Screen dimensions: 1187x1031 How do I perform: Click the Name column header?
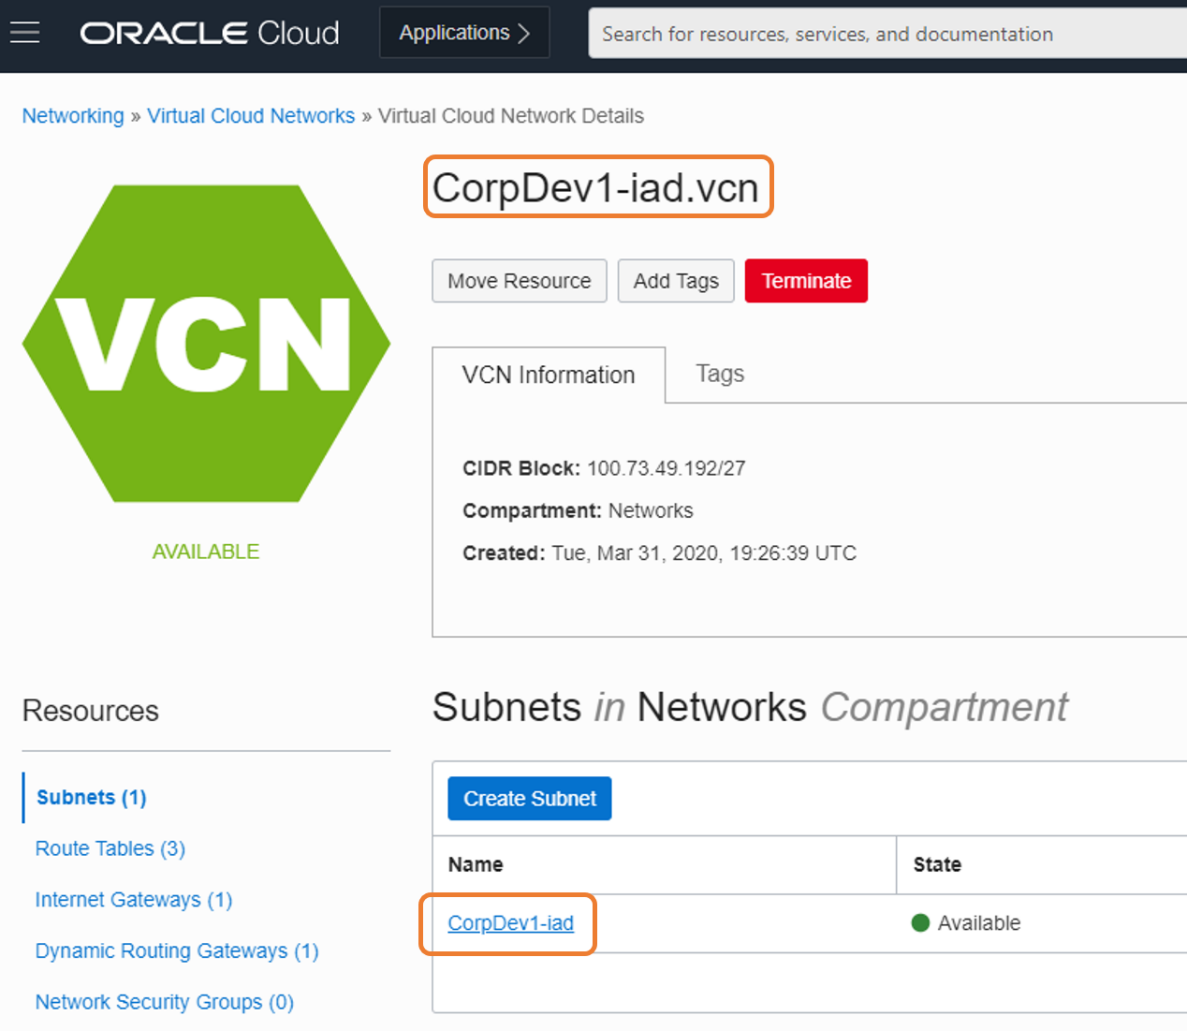point(475,864)
